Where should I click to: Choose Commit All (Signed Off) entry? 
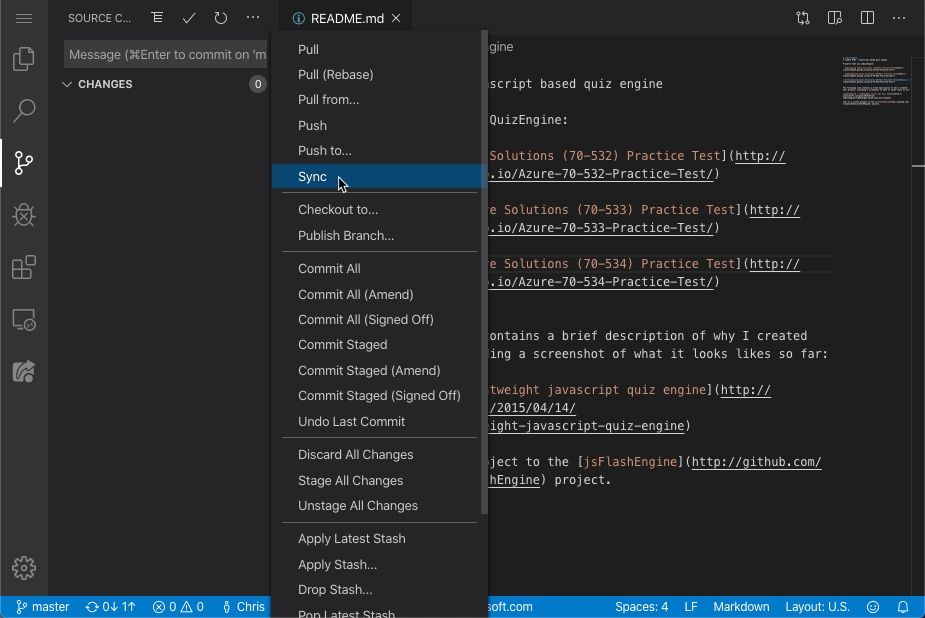pyautogui.click(x=379, y=320)
